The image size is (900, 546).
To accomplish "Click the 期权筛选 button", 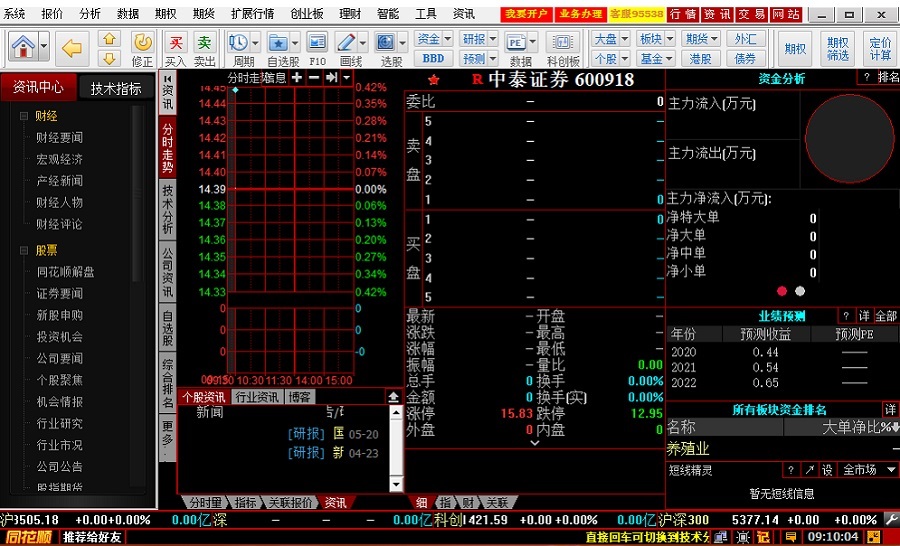I will point(837,49).
